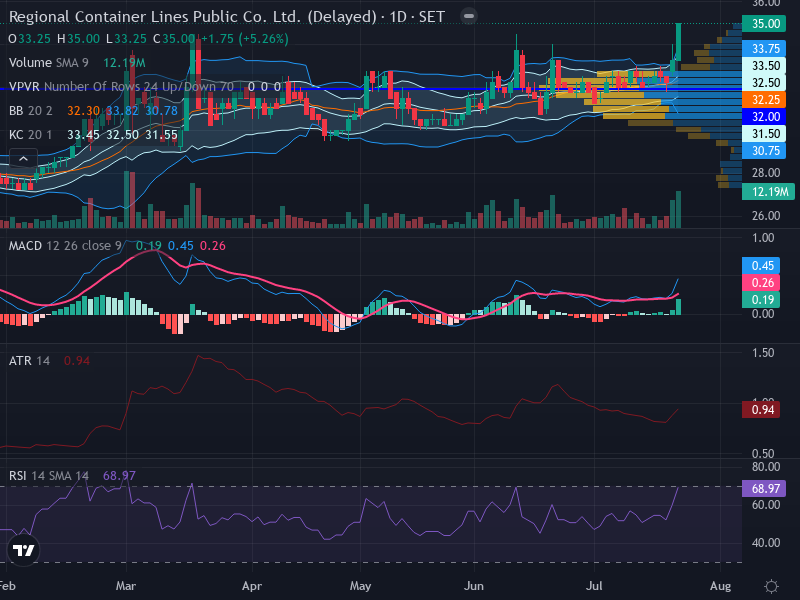Click the 68.97 value in RSI legend

tap(119, 476)
